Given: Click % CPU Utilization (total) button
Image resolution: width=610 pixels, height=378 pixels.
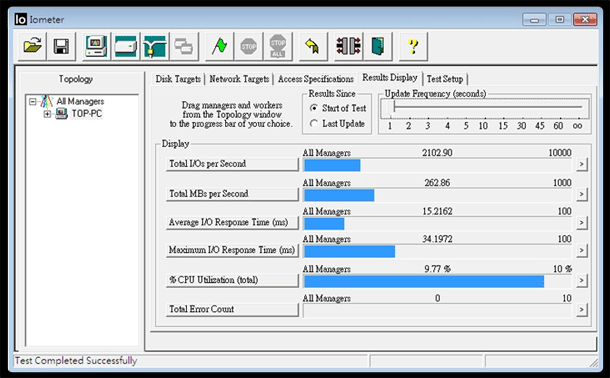Looking at the screenshot, I should click(x=232, y=280).
